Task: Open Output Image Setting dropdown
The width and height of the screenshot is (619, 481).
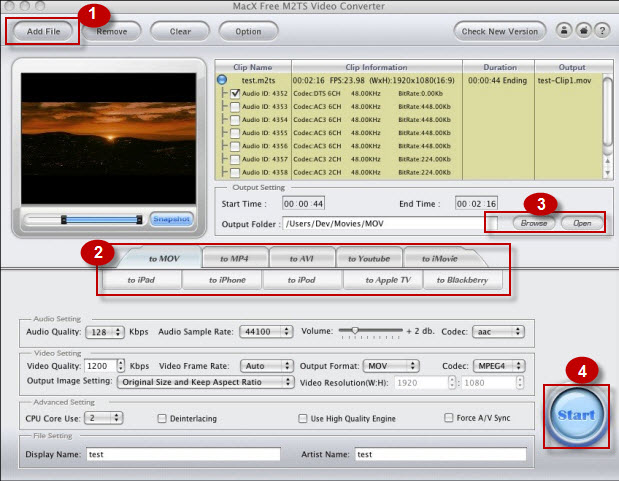Action: pos(206,382)
